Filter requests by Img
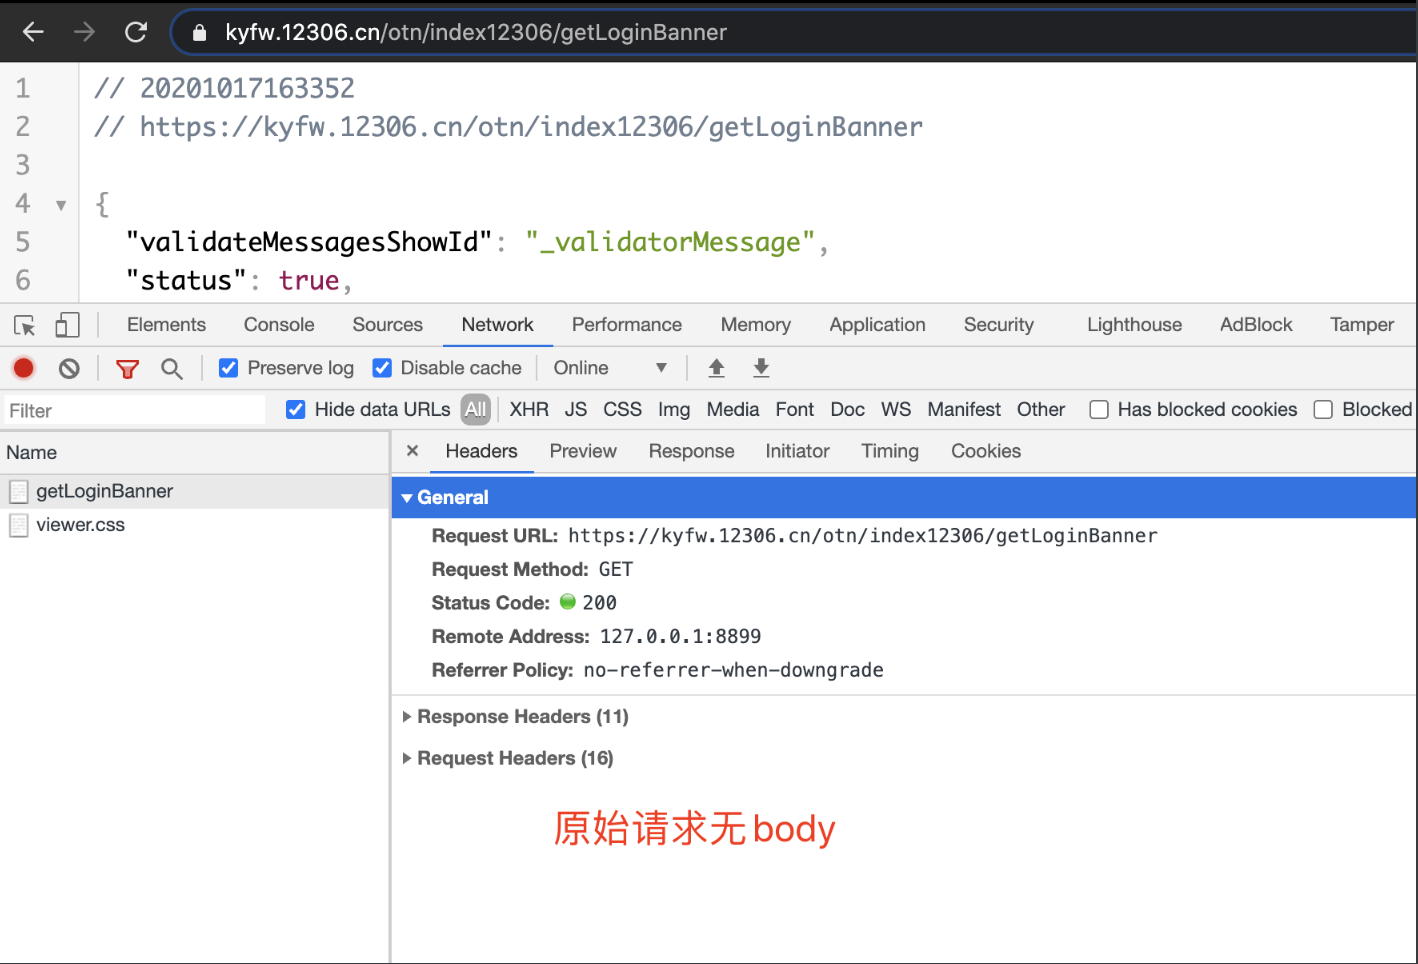1418x964 pixels. [x=674, y=409]
